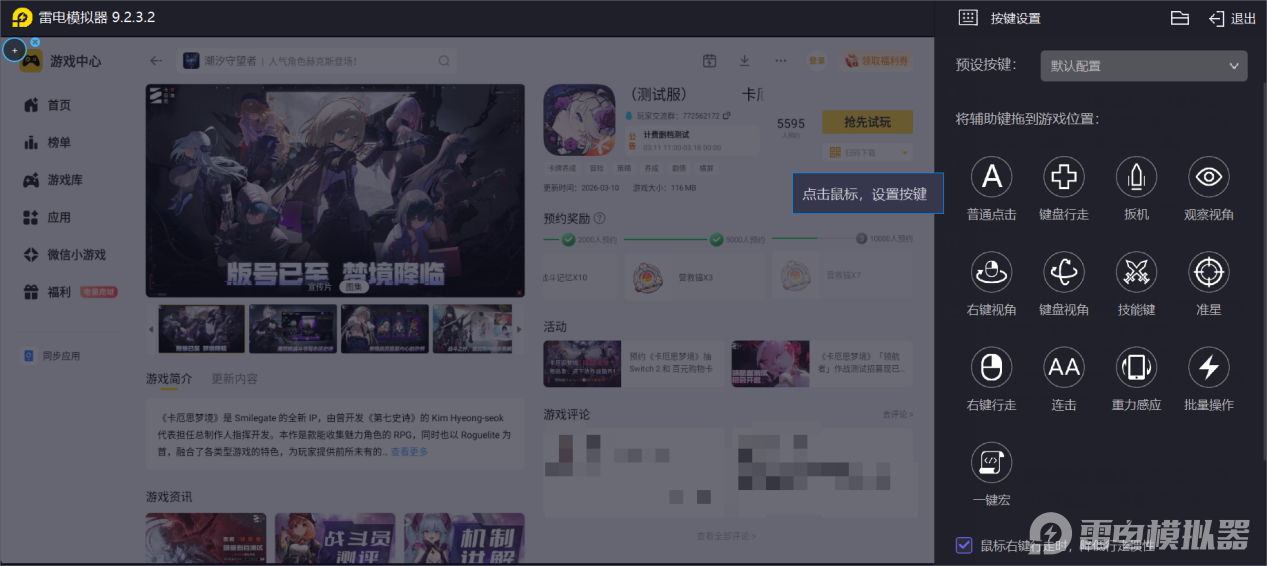Select the 观察视角 eye icon
This screenshot has width=1267, height=566.
(x=1208, y=177)
